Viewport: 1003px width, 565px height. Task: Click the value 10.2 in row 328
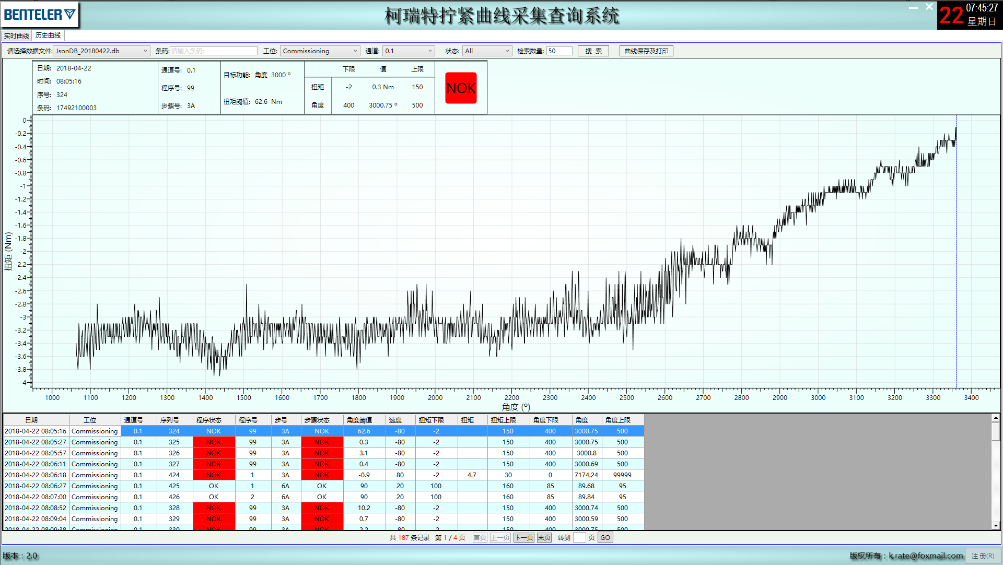click(364, 507)
